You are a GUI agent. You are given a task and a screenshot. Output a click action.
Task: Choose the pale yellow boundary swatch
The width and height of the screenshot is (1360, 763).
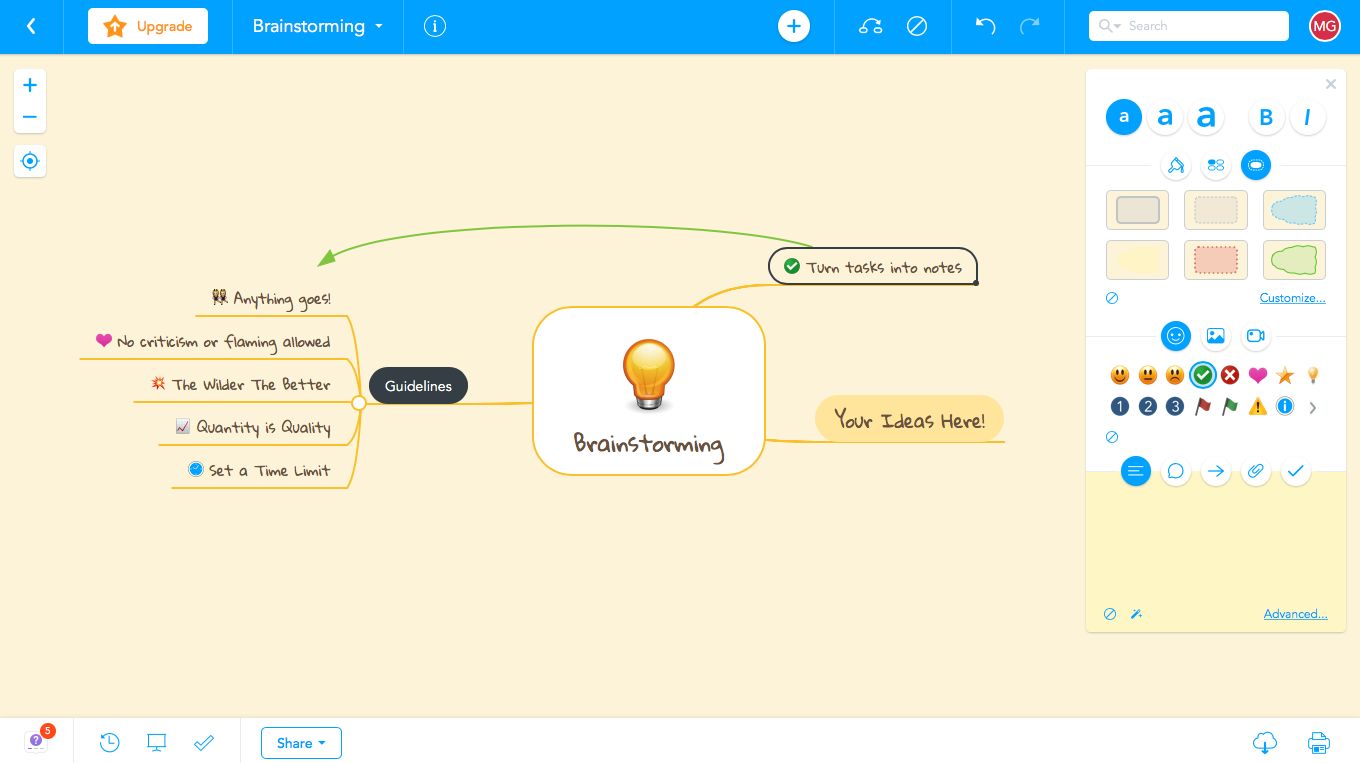(1138, 260)
